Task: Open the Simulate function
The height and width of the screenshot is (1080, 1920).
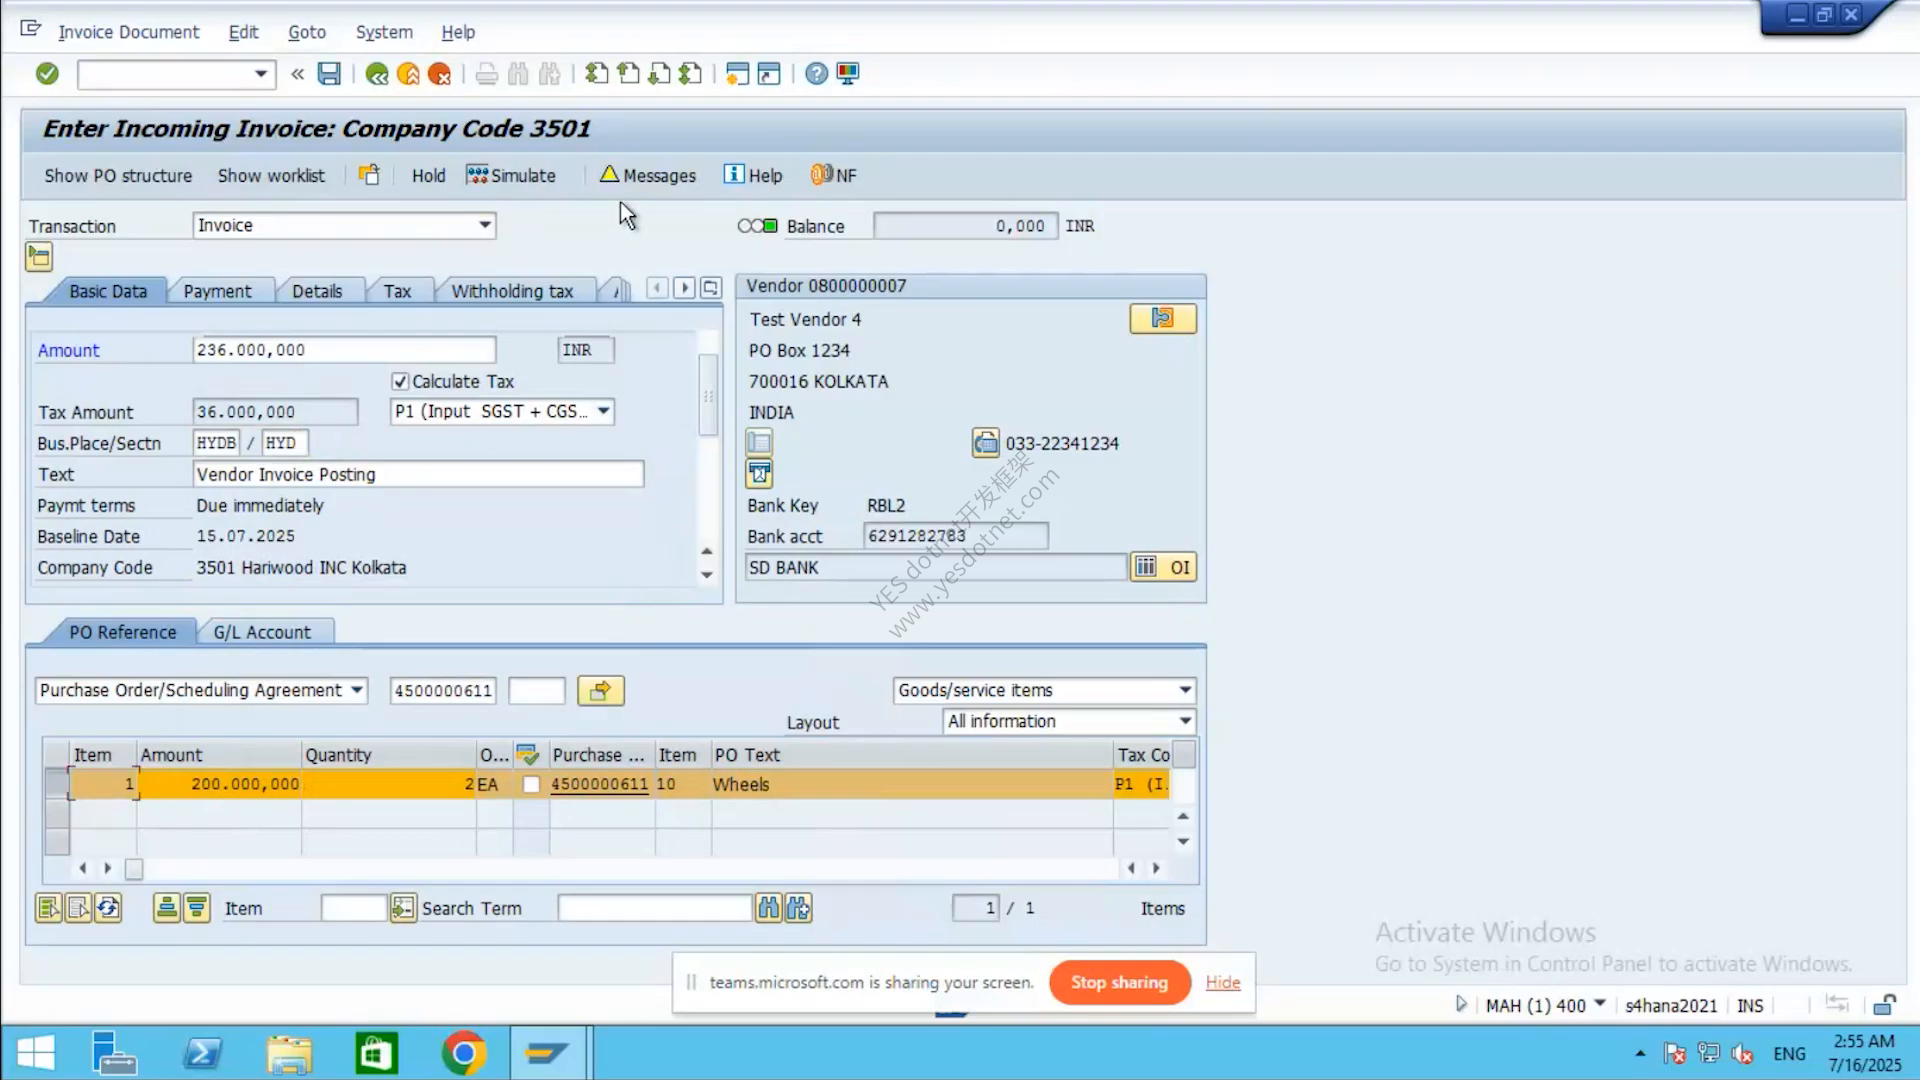Action: [x=511, y=175]
